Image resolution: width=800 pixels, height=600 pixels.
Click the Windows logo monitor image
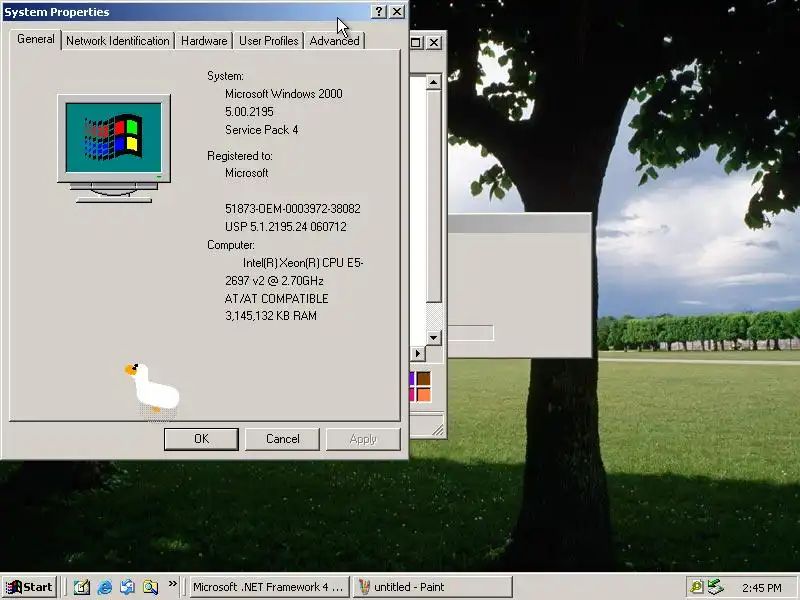tap(114, 148)
